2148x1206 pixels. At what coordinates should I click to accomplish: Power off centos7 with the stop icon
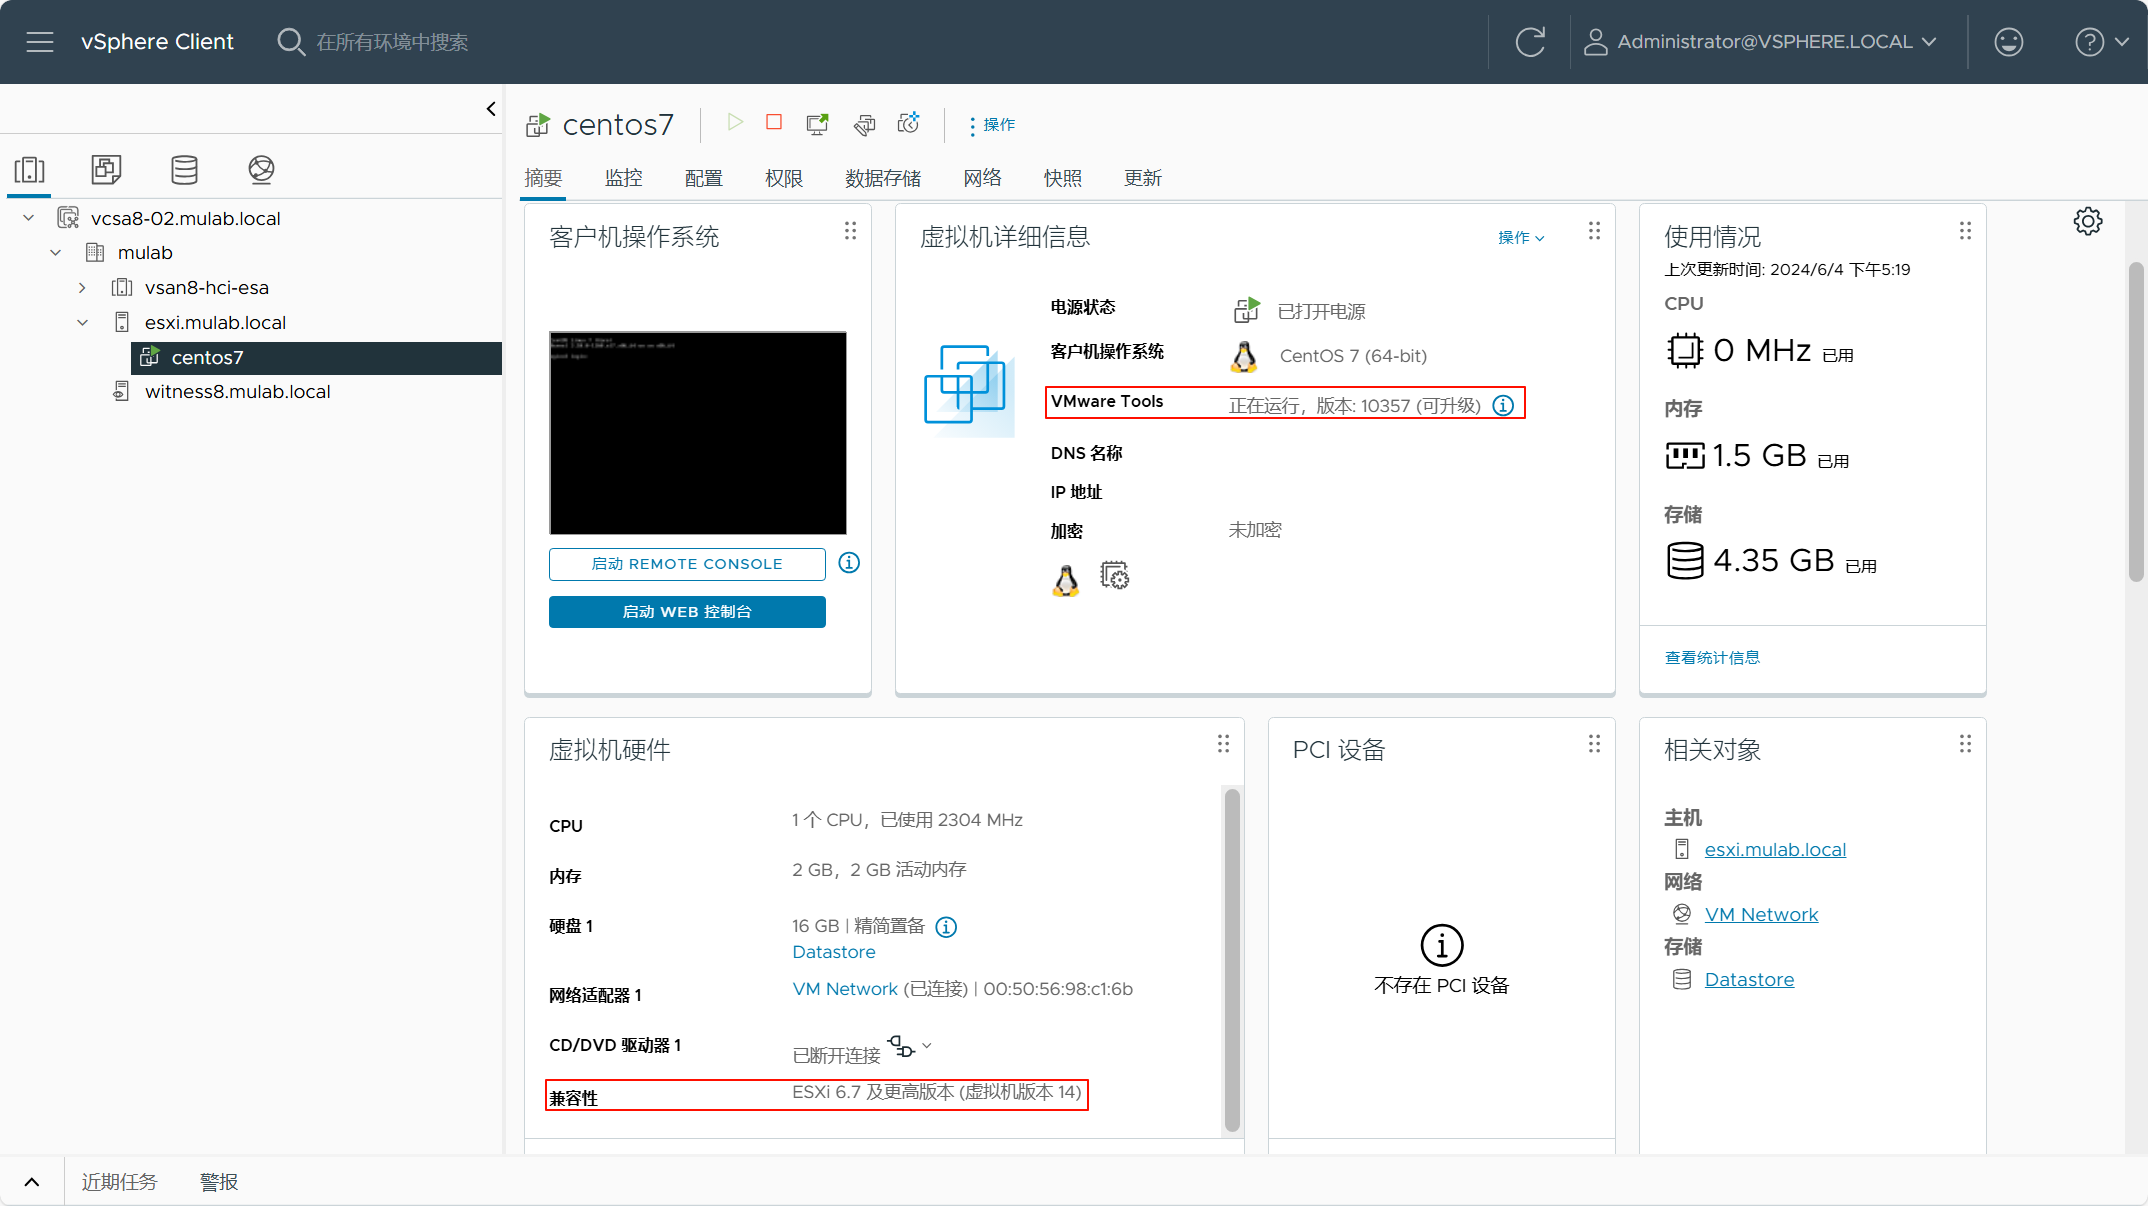[x=774, y=122]
